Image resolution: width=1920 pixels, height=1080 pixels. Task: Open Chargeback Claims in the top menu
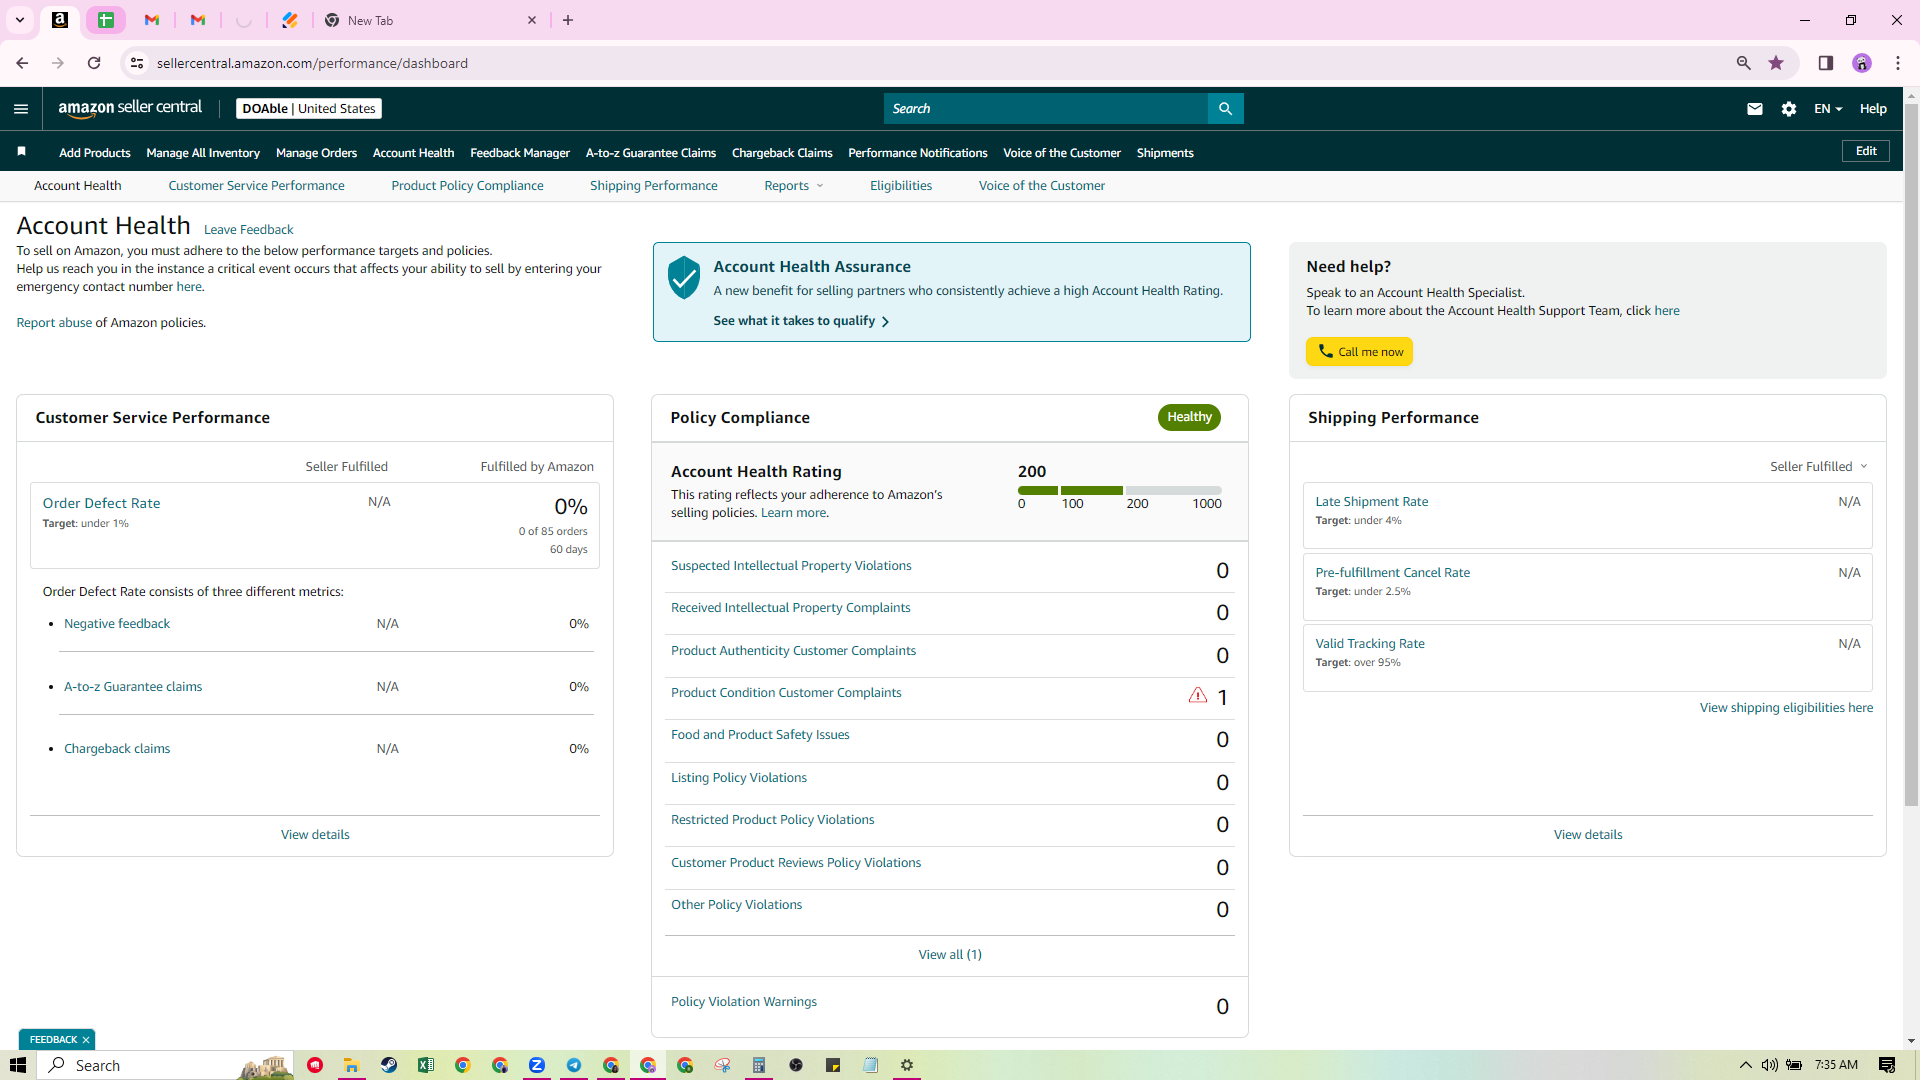point(782,153)
